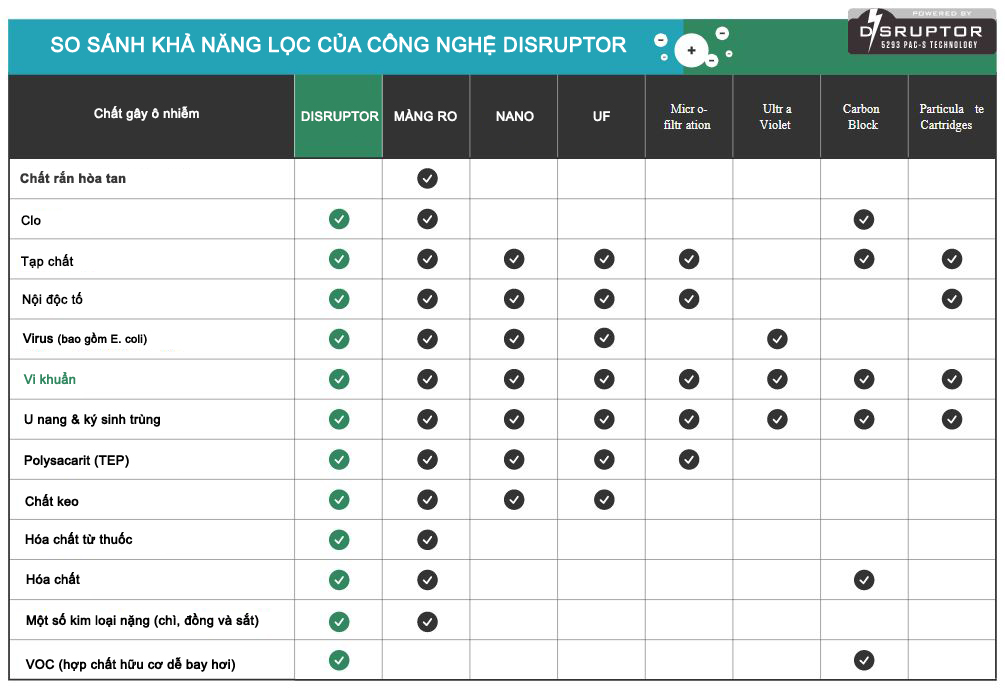Screen dimensions: 1005x688
Task: Click the 'U nang & ký sinh trùng' label
Action: [x=92, y=419]
